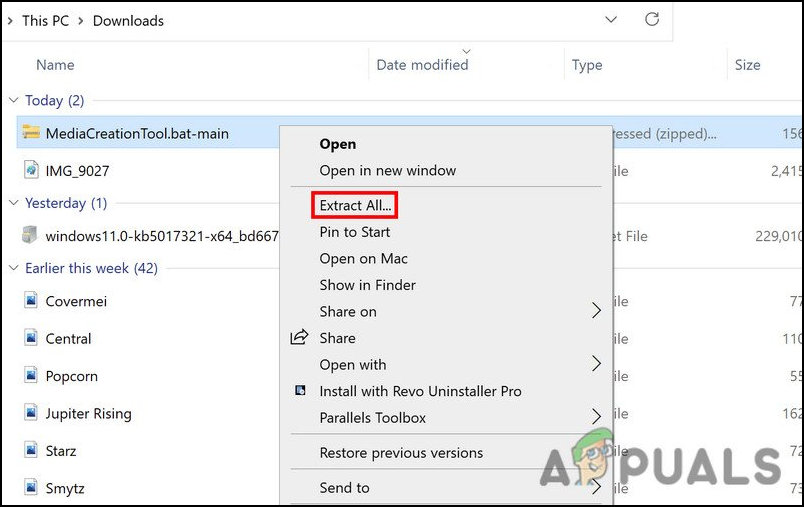Click the Revo Uninstaller Pro icon
804x507 pixels.
(x=299, y=391)
